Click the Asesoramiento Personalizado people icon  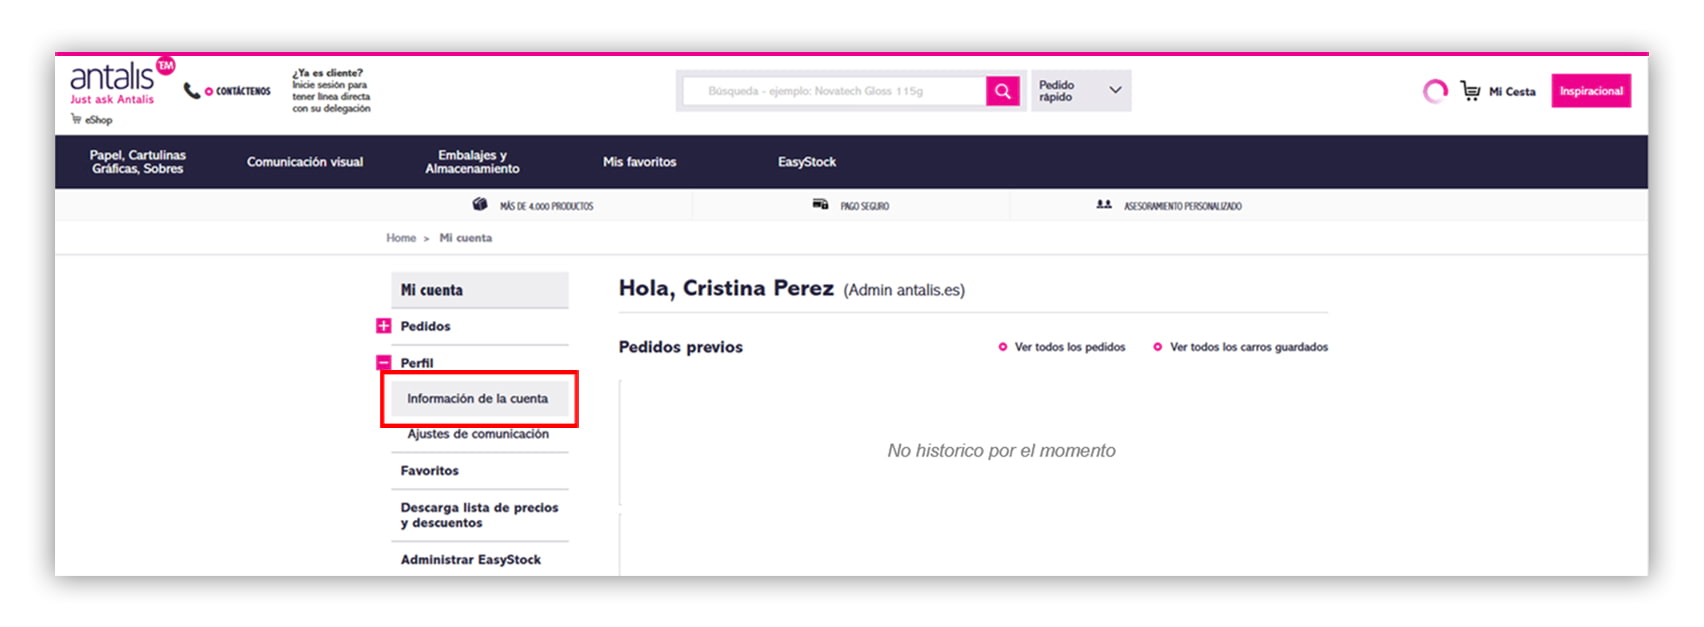[1104, 205]
